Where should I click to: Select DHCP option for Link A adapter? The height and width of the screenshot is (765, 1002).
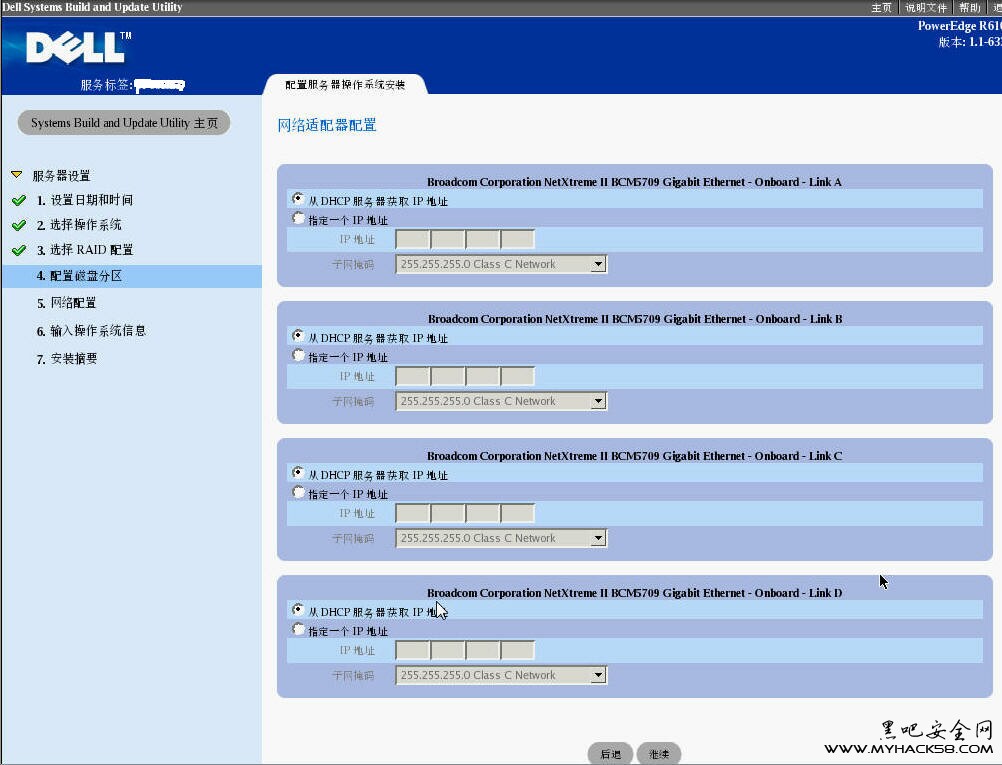(297, 199)
